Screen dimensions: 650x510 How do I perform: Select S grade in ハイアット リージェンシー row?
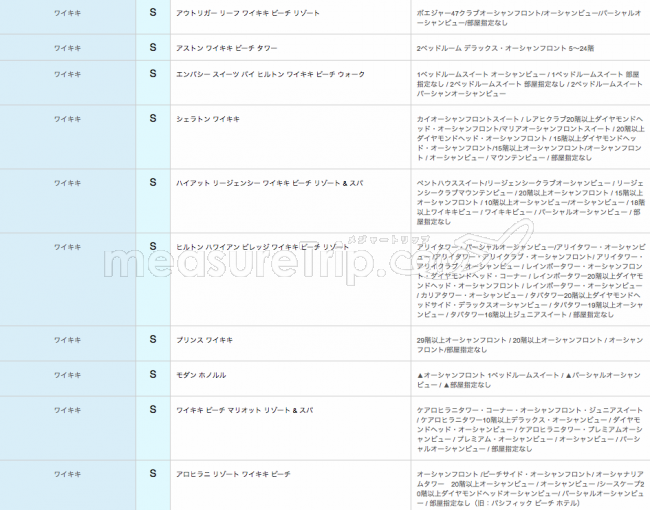pos(153,182)
